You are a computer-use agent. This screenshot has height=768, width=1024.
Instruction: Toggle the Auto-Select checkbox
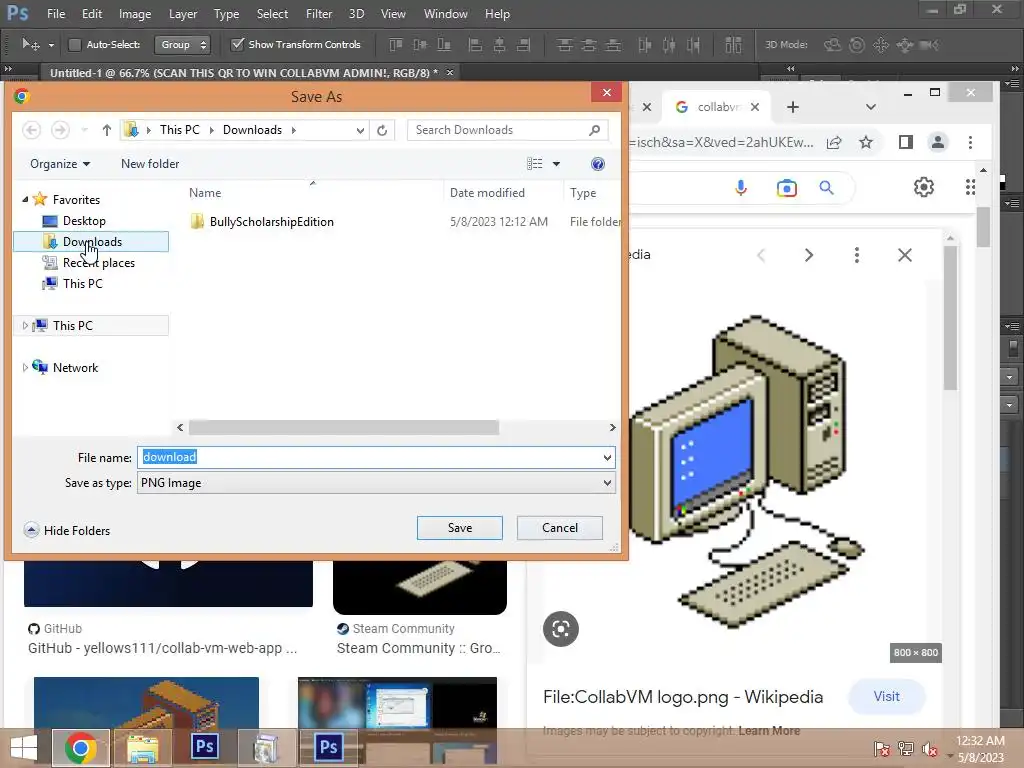click(74, 44)
